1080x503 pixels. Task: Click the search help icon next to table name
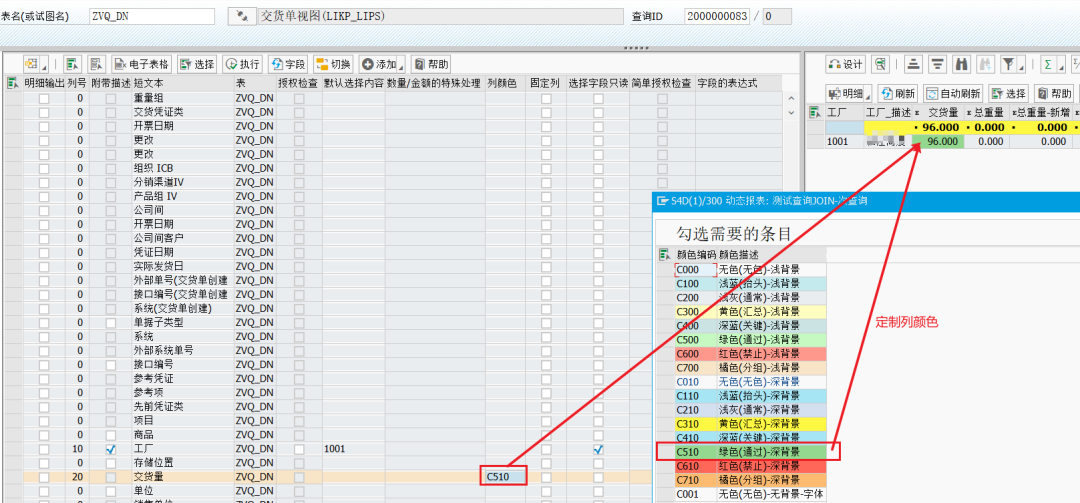pyautogui.click(x=241, y=16)
